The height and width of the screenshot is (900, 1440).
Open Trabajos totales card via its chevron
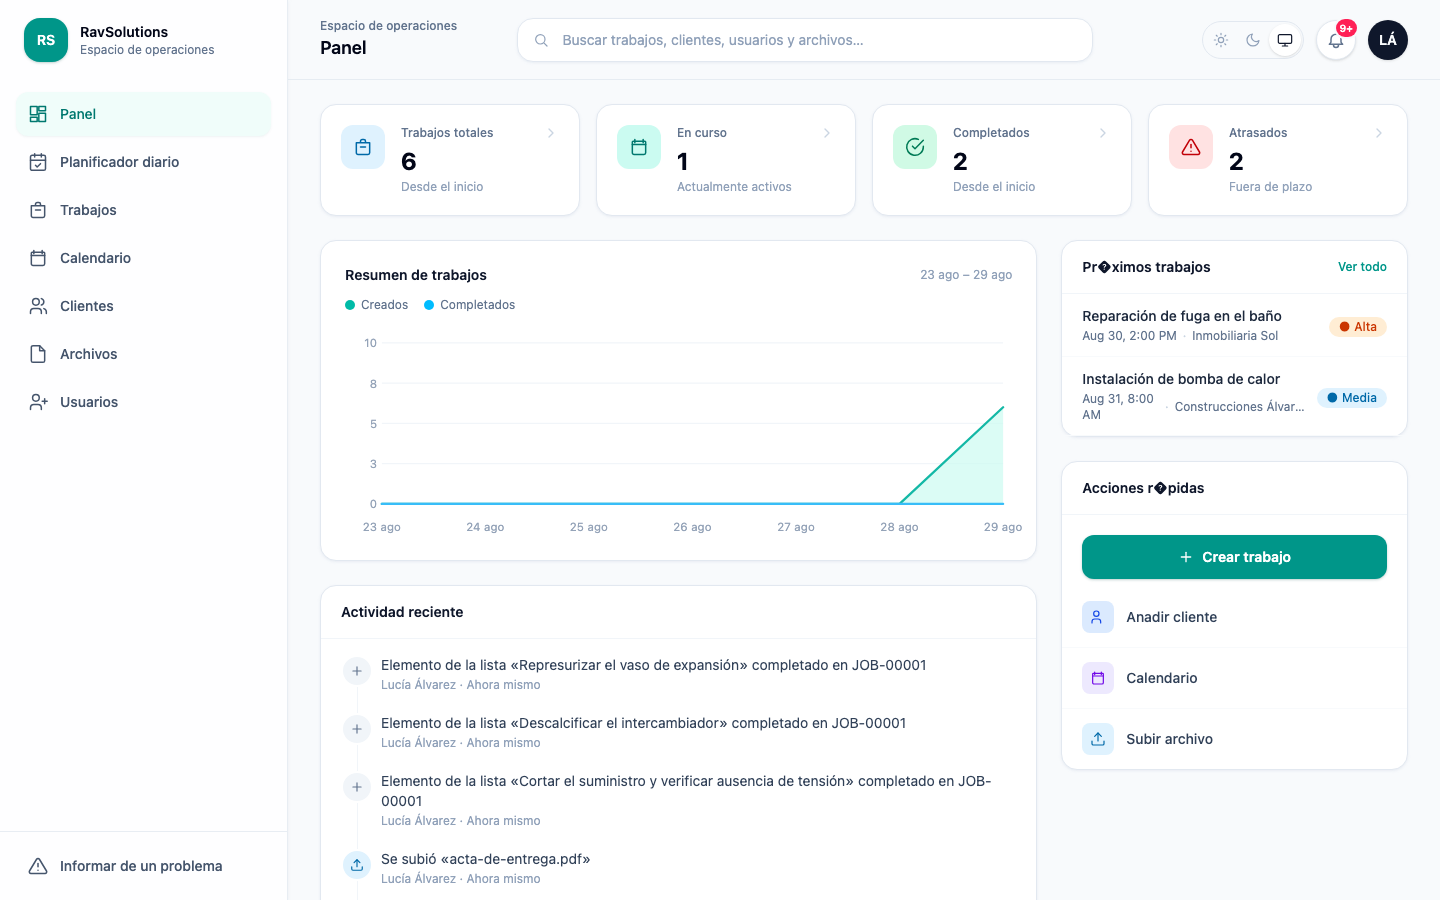(x=551, y=133)
